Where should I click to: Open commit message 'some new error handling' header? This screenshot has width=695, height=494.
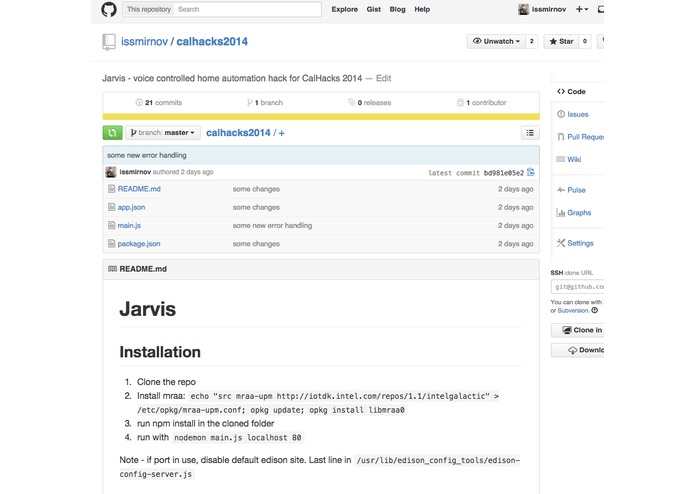coord(147,155)
